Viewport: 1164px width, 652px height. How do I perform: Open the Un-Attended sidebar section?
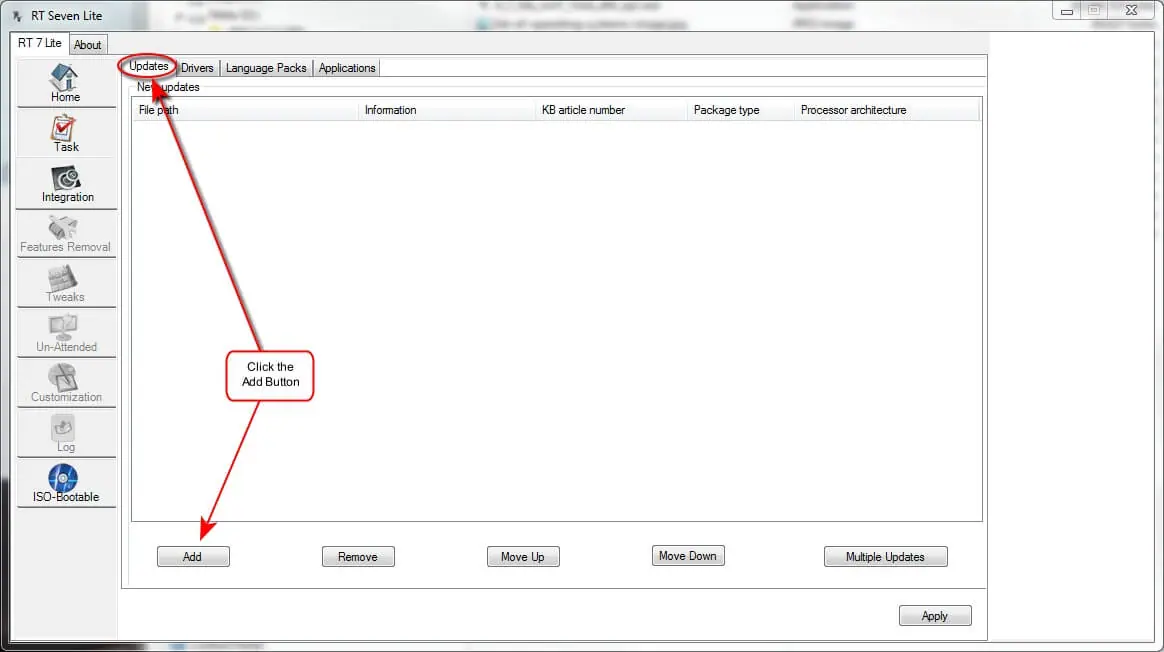pos(66,333)
